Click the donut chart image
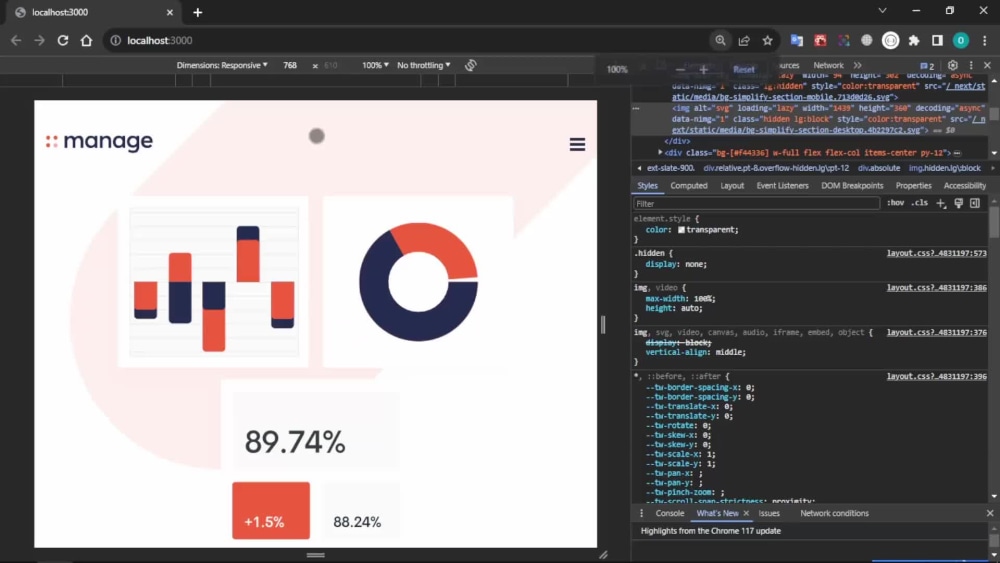 418,281
